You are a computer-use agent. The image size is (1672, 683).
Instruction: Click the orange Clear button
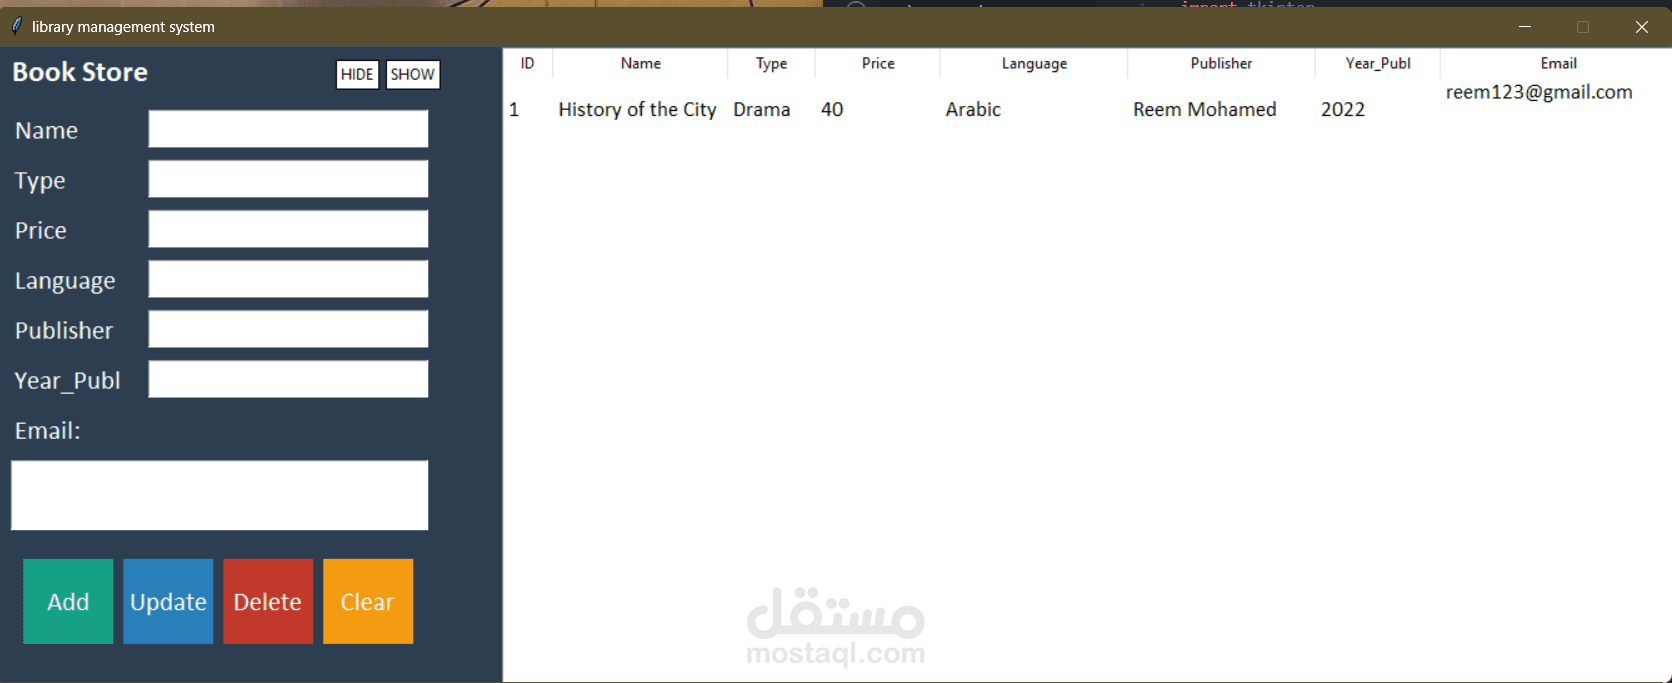[368, 601]
